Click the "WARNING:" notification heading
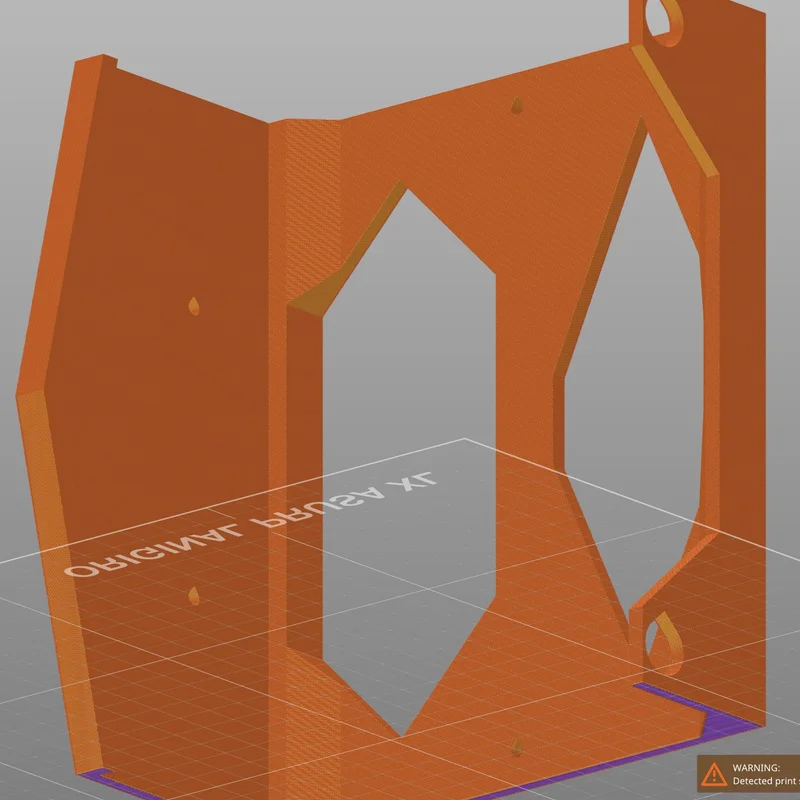 [756, 767]
